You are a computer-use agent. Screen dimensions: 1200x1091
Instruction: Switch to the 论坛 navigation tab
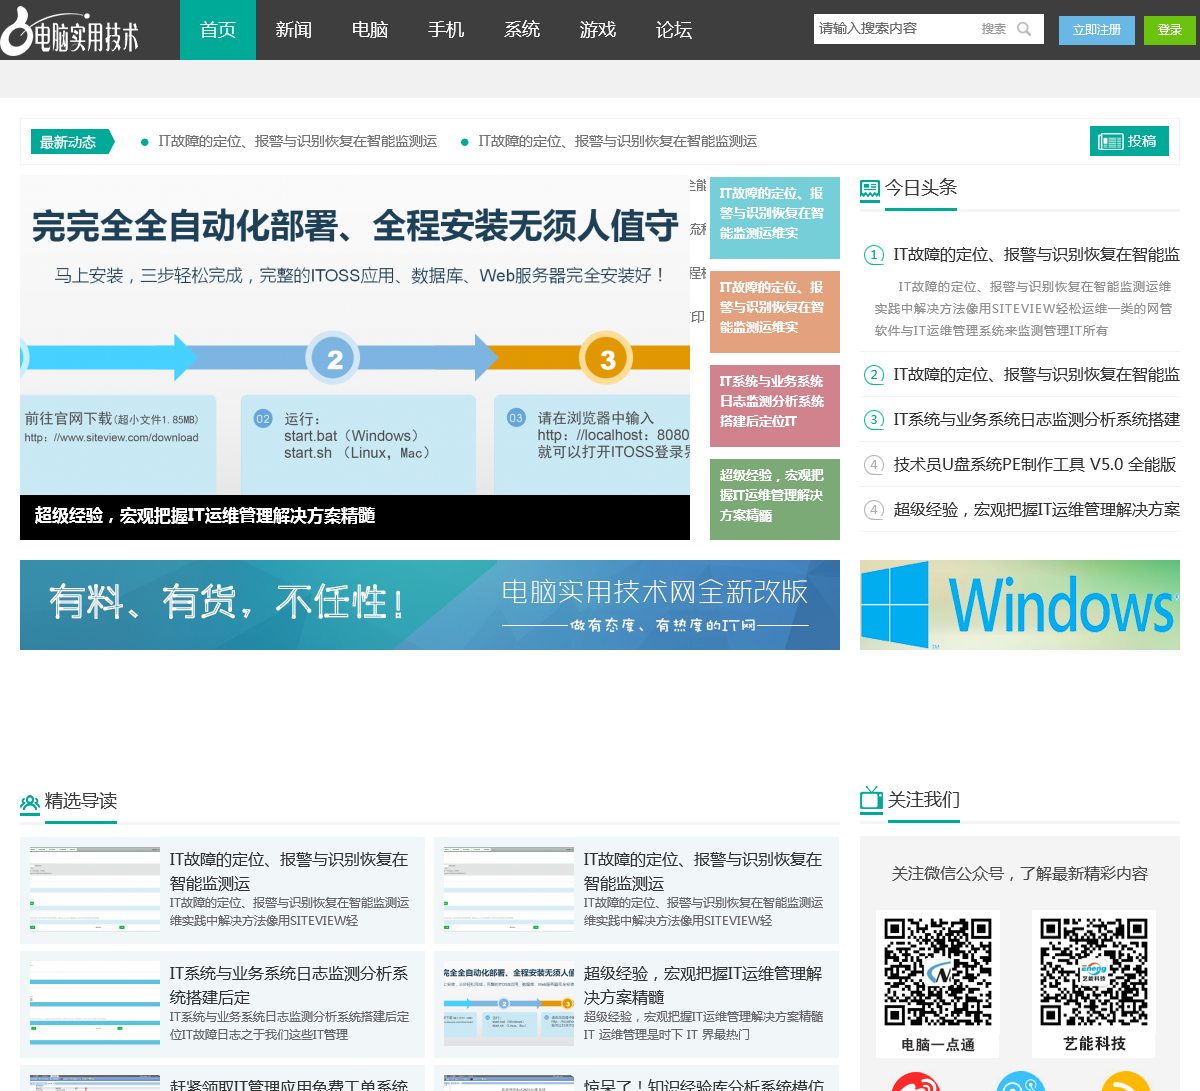coord(674,30)
